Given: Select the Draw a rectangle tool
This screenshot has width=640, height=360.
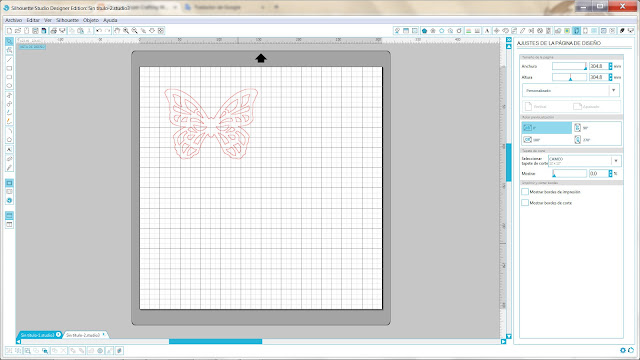Looking at the screenshot, I should (9, 68).
